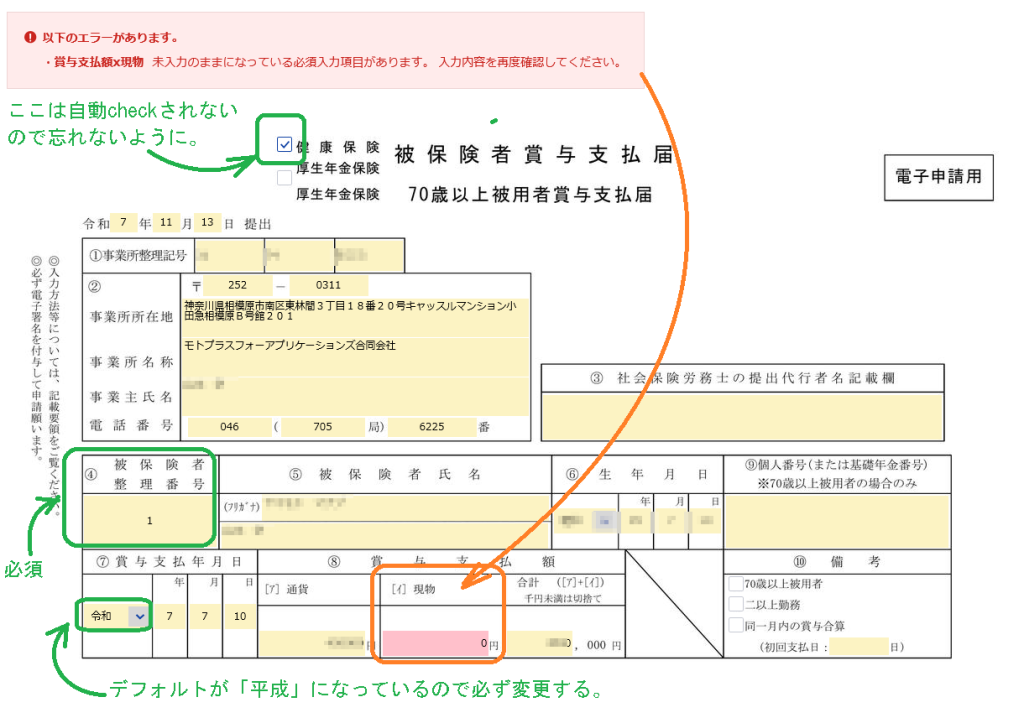
Task: Tick the 70歳以上被用者 checkbox
Action: coord(736,584)
